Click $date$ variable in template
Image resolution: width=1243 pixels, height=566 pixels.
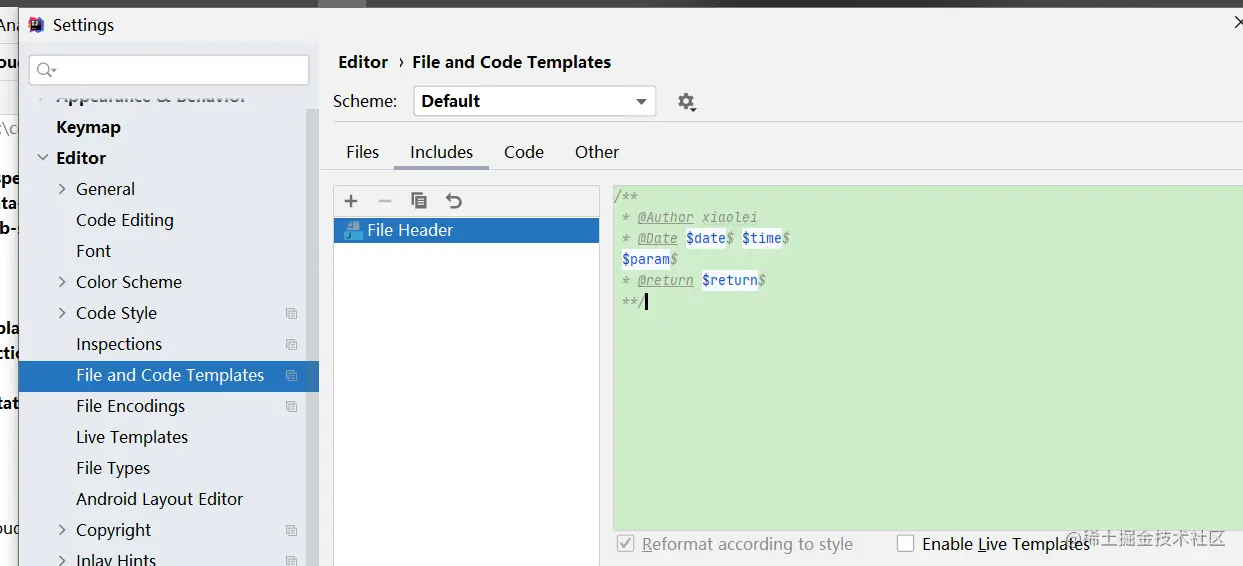pyautogui.click(x=710, y=238)
